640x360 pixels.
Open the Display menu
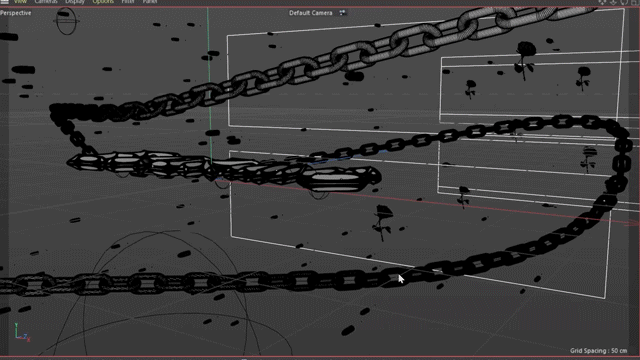coord(75,2)
